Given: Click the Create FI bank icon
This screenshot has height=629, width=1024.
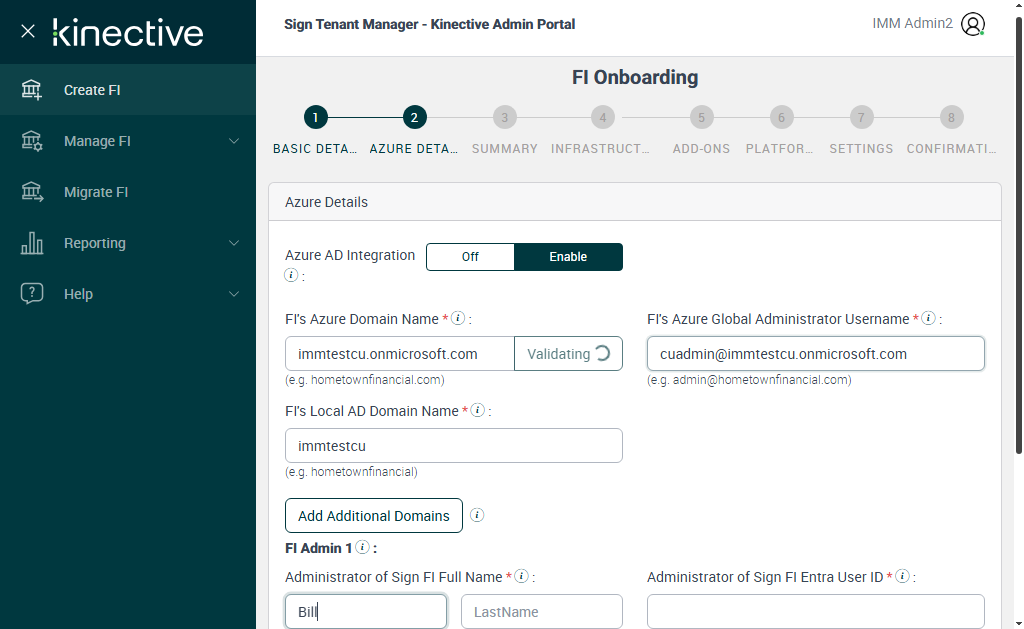Looking at the screenshot, I should [x=31, y=89].
